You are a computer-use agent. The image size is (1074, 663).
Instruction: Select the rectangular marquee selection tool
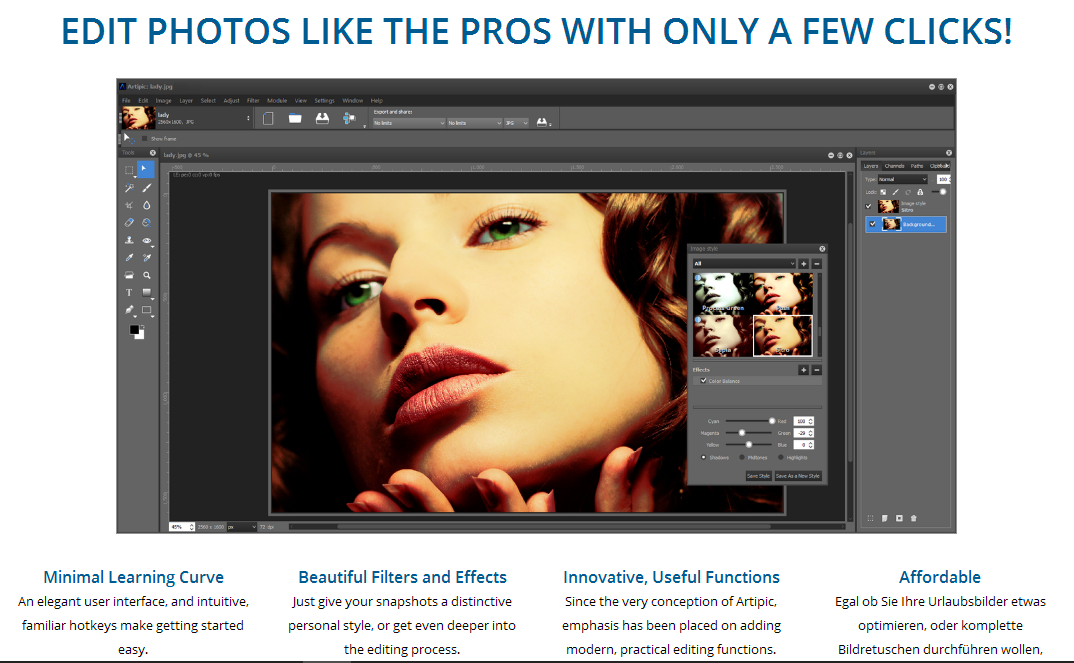point(129,170)
